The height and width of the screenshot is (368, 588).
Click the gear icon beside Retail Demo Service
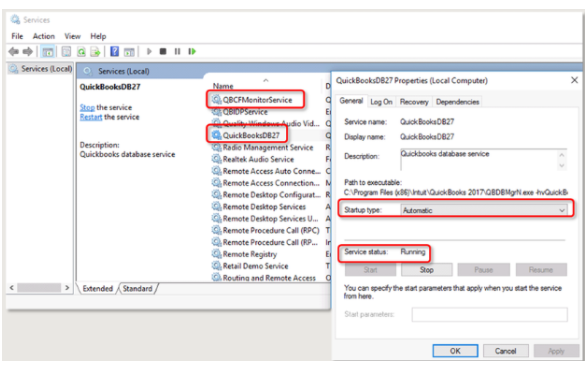216,266
